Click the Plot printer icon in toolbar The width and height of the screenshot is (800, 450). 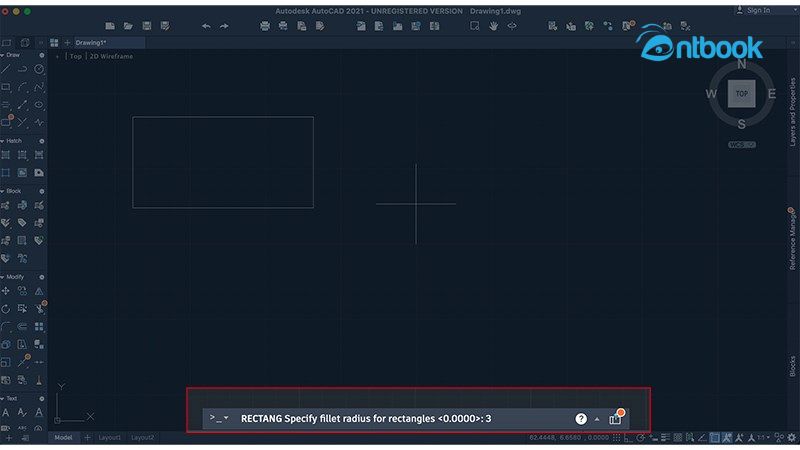[x=264, y=26]
